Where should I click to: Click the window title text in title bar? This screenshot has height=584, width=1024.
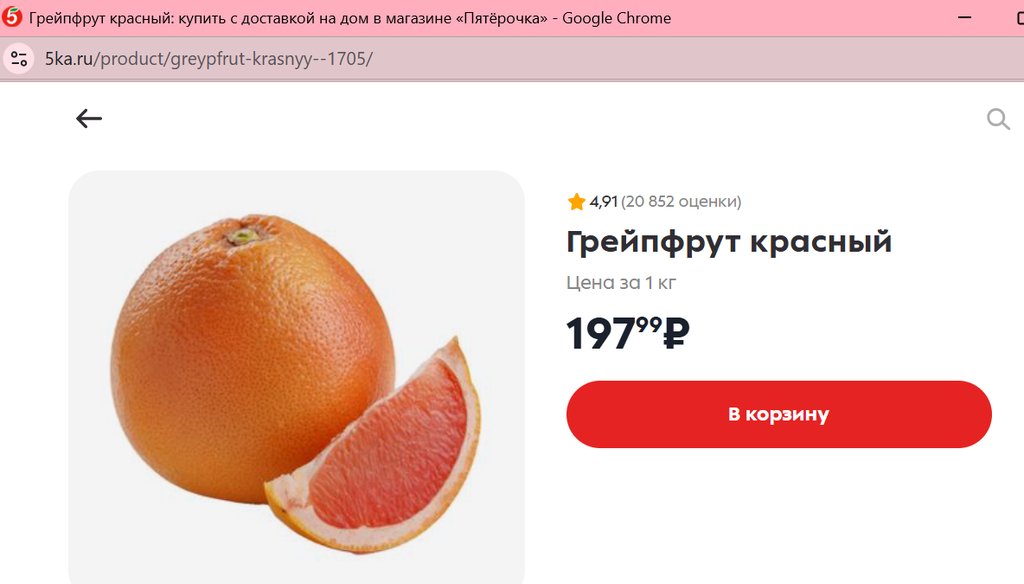point(350,18)
